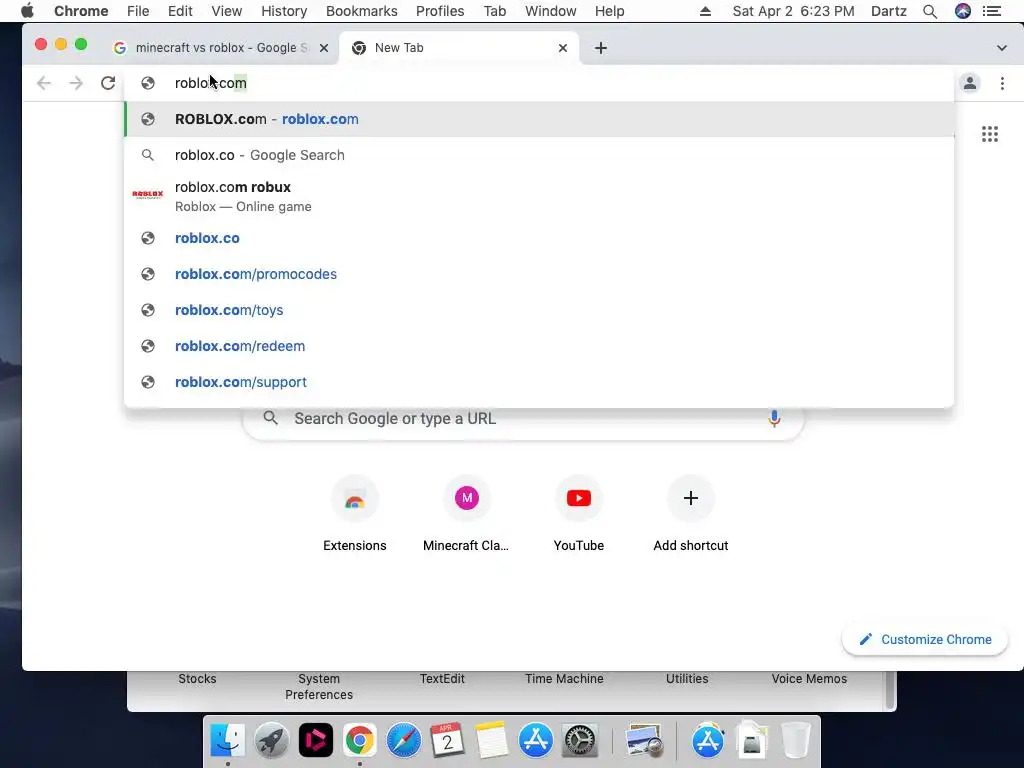
Task: Open Spotlight search in menu bar
Action: click(x=930, y=11)
